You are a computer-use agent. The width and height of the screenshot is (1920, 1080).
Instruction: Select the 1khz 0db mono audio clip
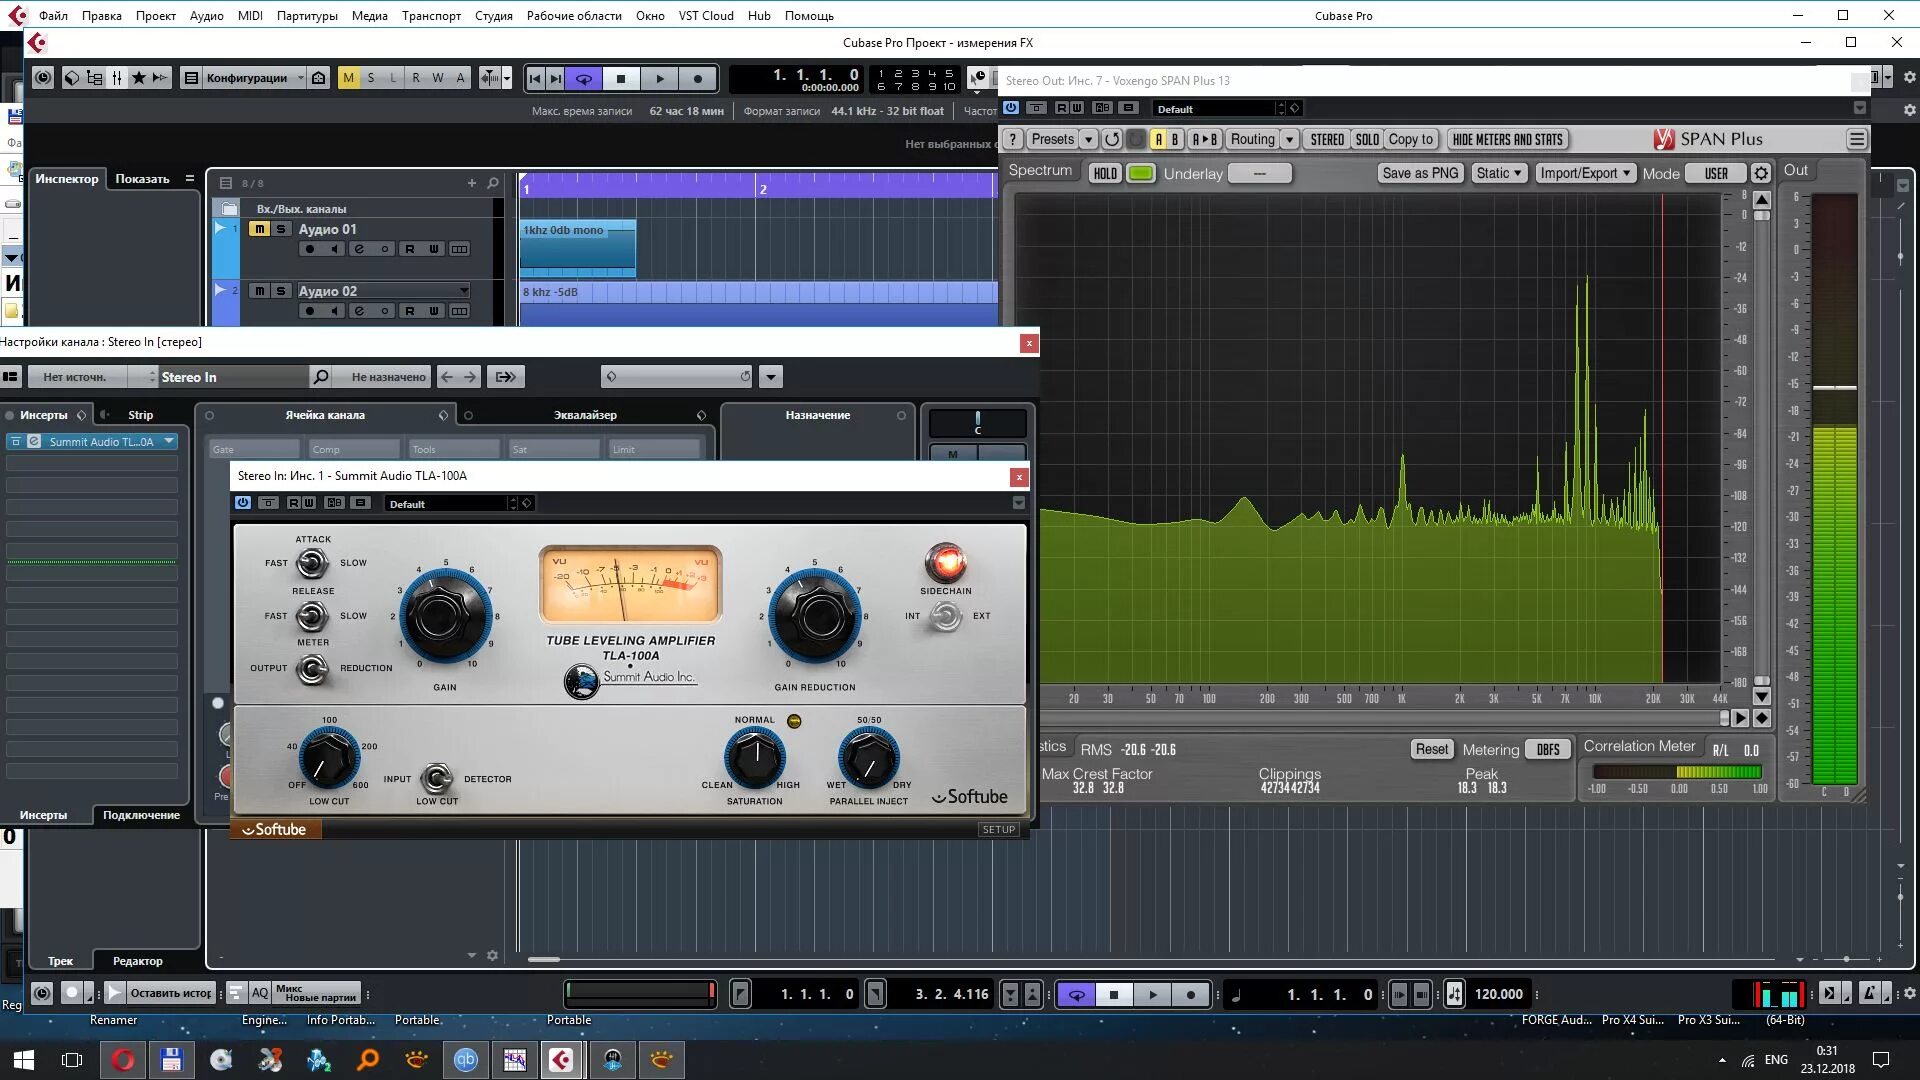577,248
